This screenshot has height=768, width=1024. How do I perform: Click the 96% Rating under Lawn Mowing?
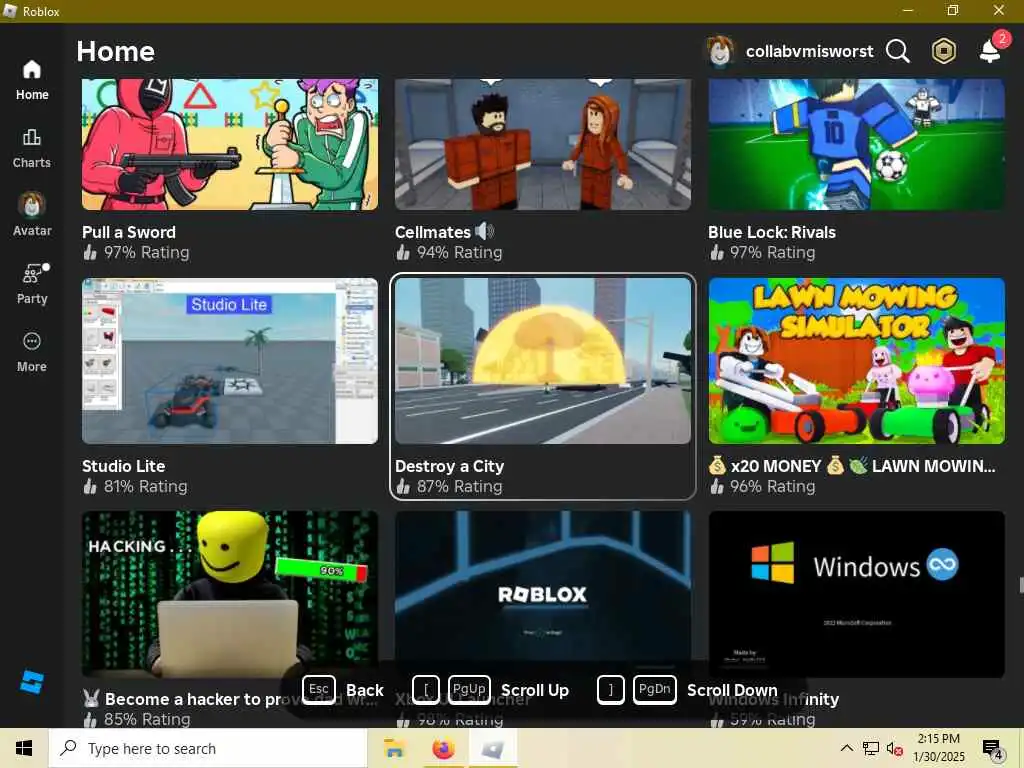762,487
